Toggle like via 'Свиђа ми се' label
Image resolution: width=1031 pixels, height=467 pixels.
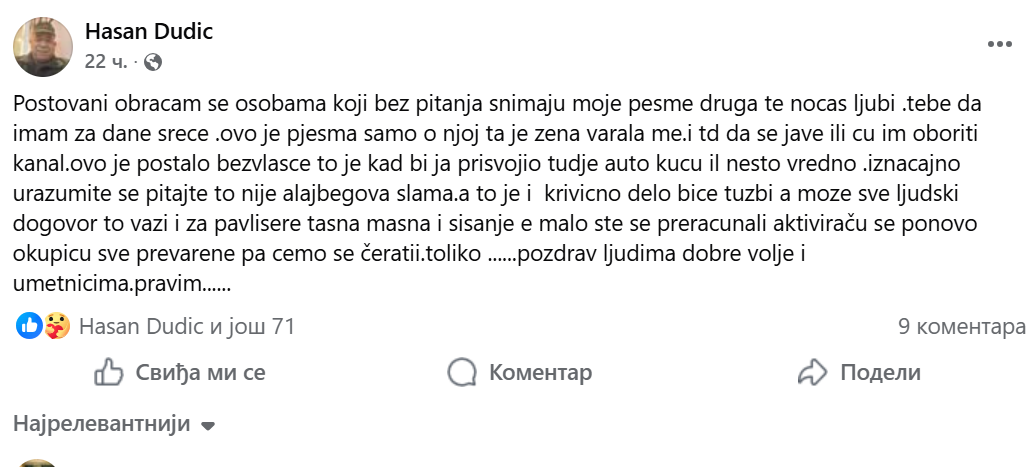click(200, 374)
